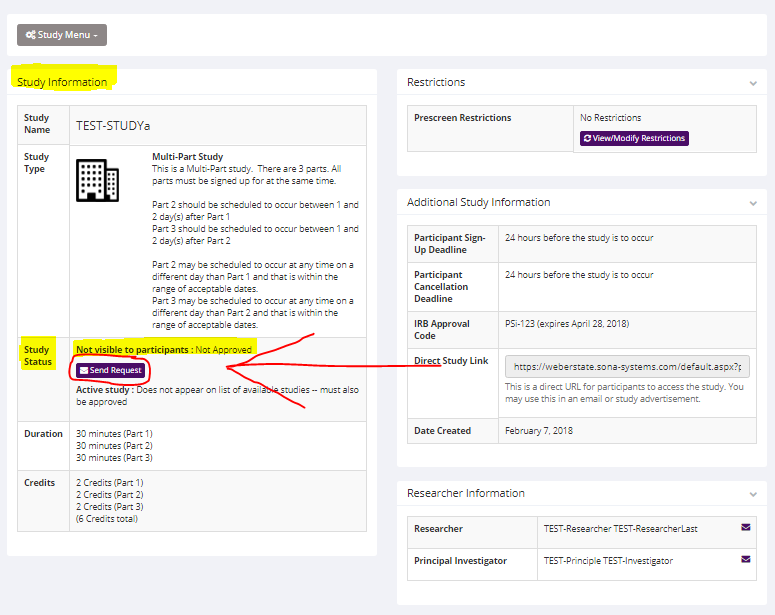Click the Direct Study Link URL field
The image size is (775, 615).
626,366
